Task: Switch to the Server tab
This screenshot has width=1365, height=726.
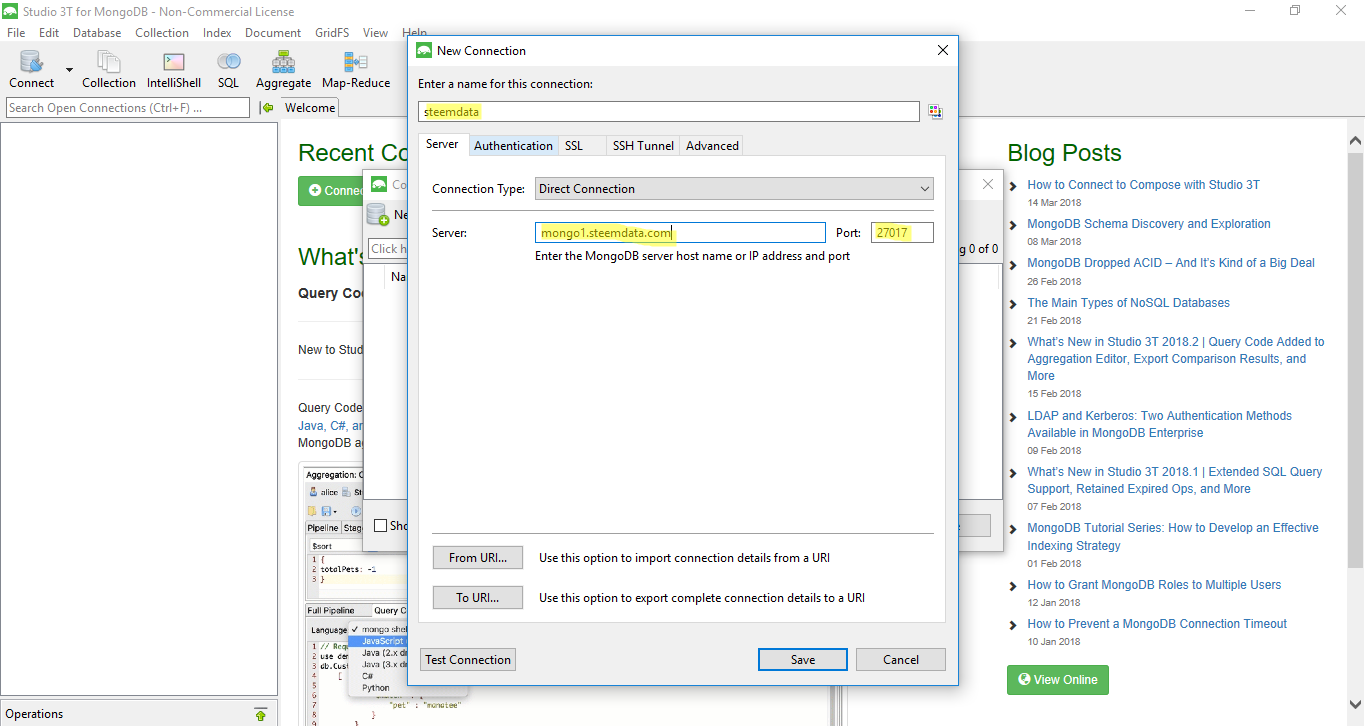Action: 442,144
